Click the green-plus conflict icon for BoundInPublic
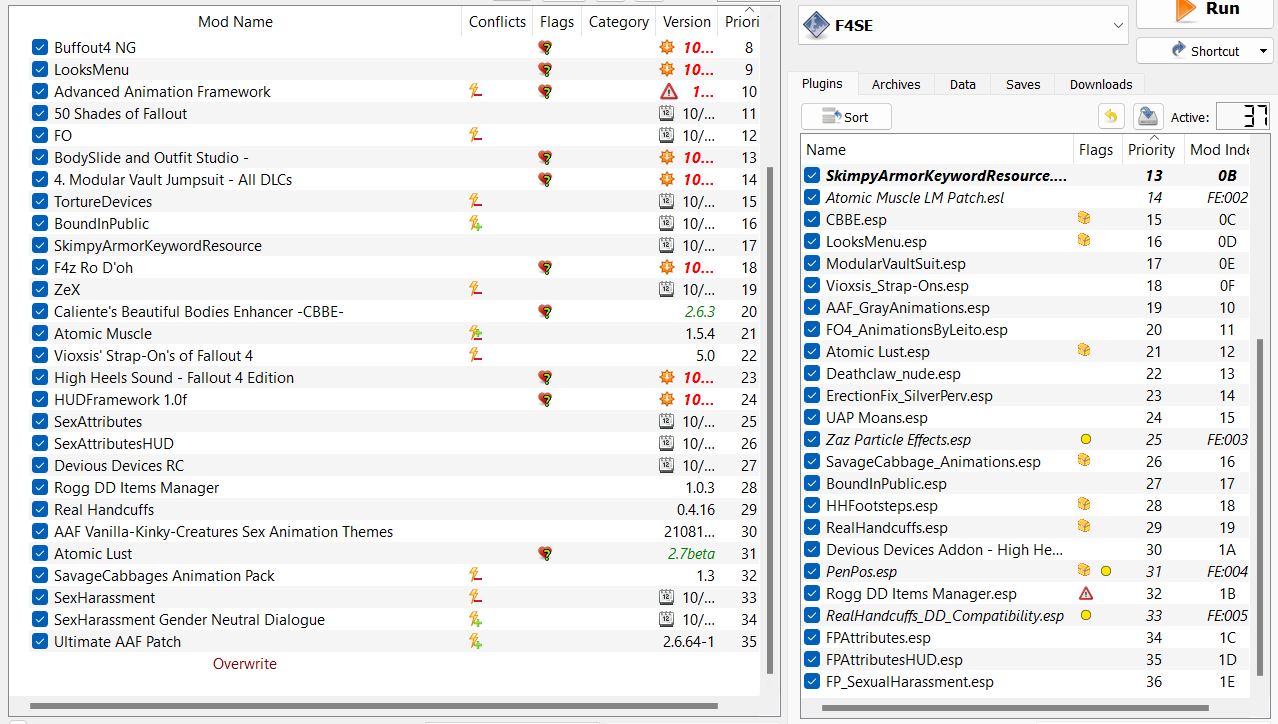The image size is (1278, 724). pos(476,223)
